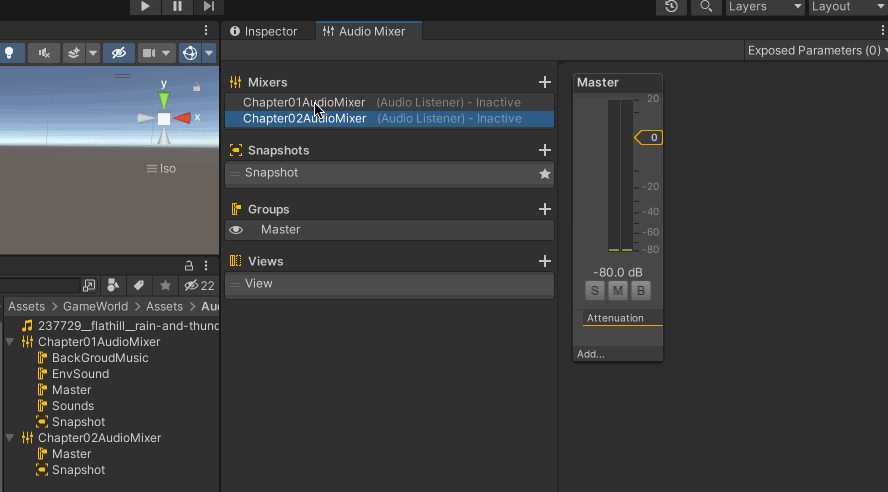Collapse the Chapter01AudioMixer asset in the Project panel
Screen dimensions: 888x492
pyautogui.click(x=10, y=342)
